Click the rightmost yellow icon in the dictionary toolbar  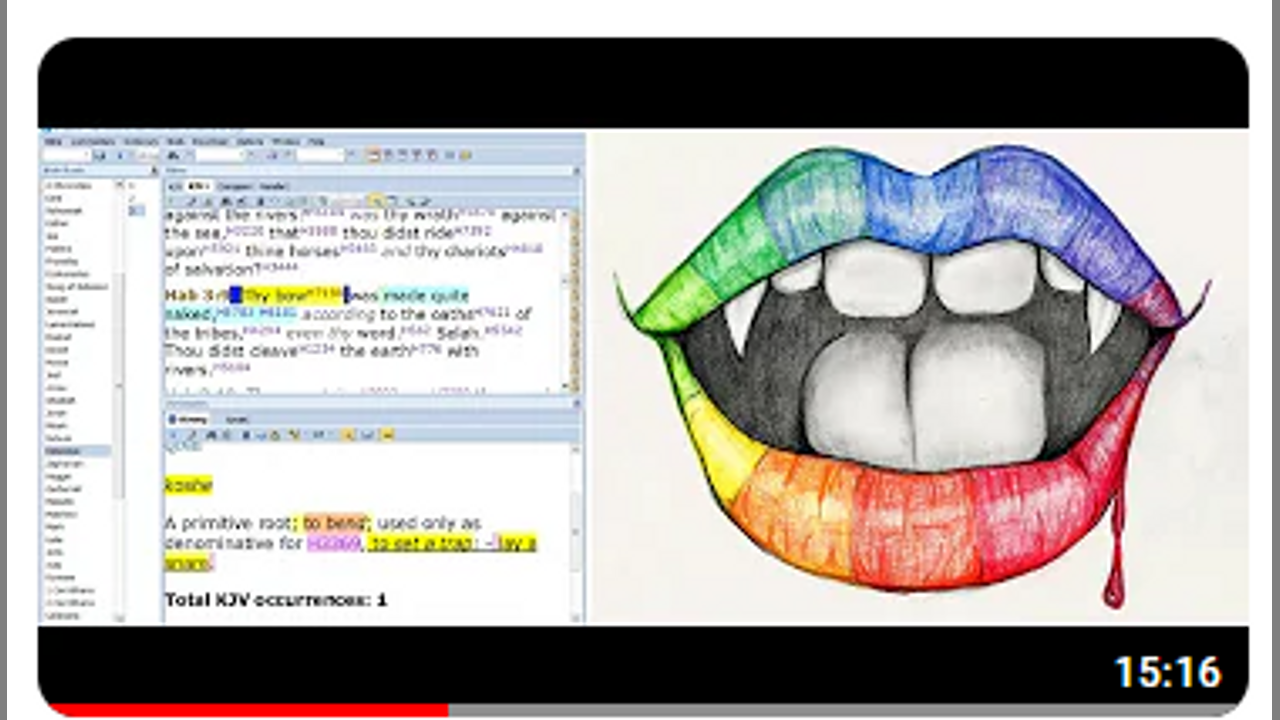387,435
